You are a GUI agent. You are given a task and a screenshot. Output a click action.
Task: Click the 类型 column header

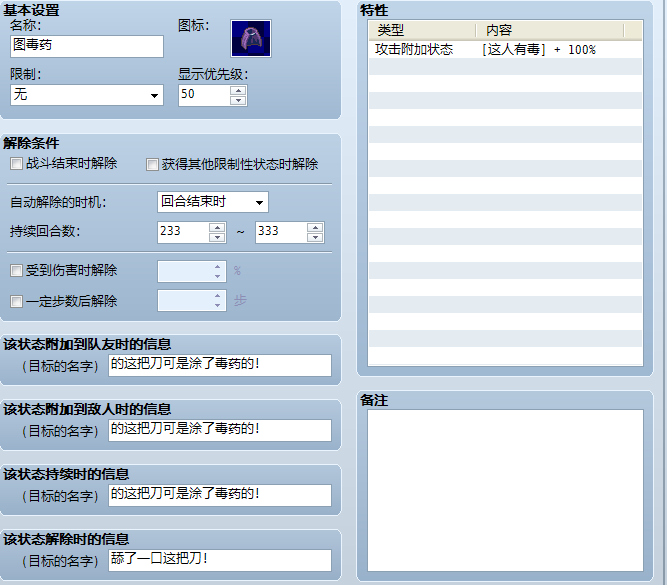coord(422,30)
